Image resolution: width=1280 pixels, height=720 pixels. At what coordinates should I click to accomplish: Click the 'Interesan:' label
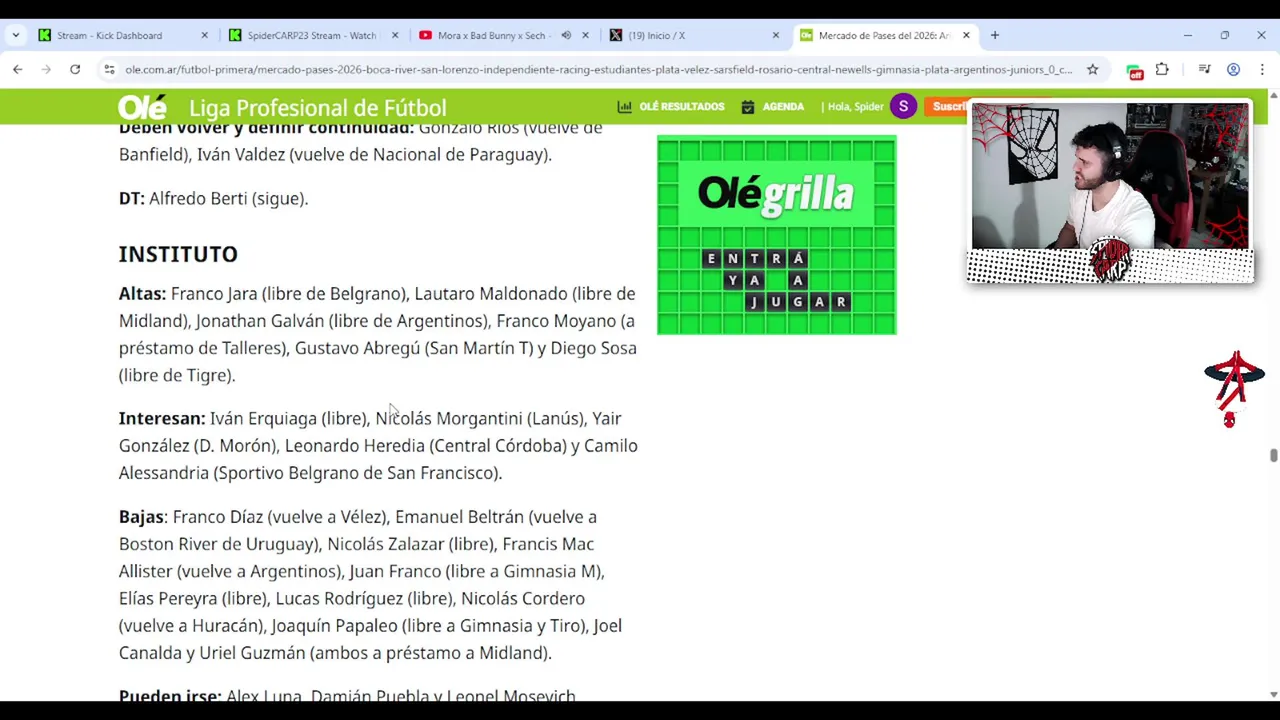tap(162, 418)
